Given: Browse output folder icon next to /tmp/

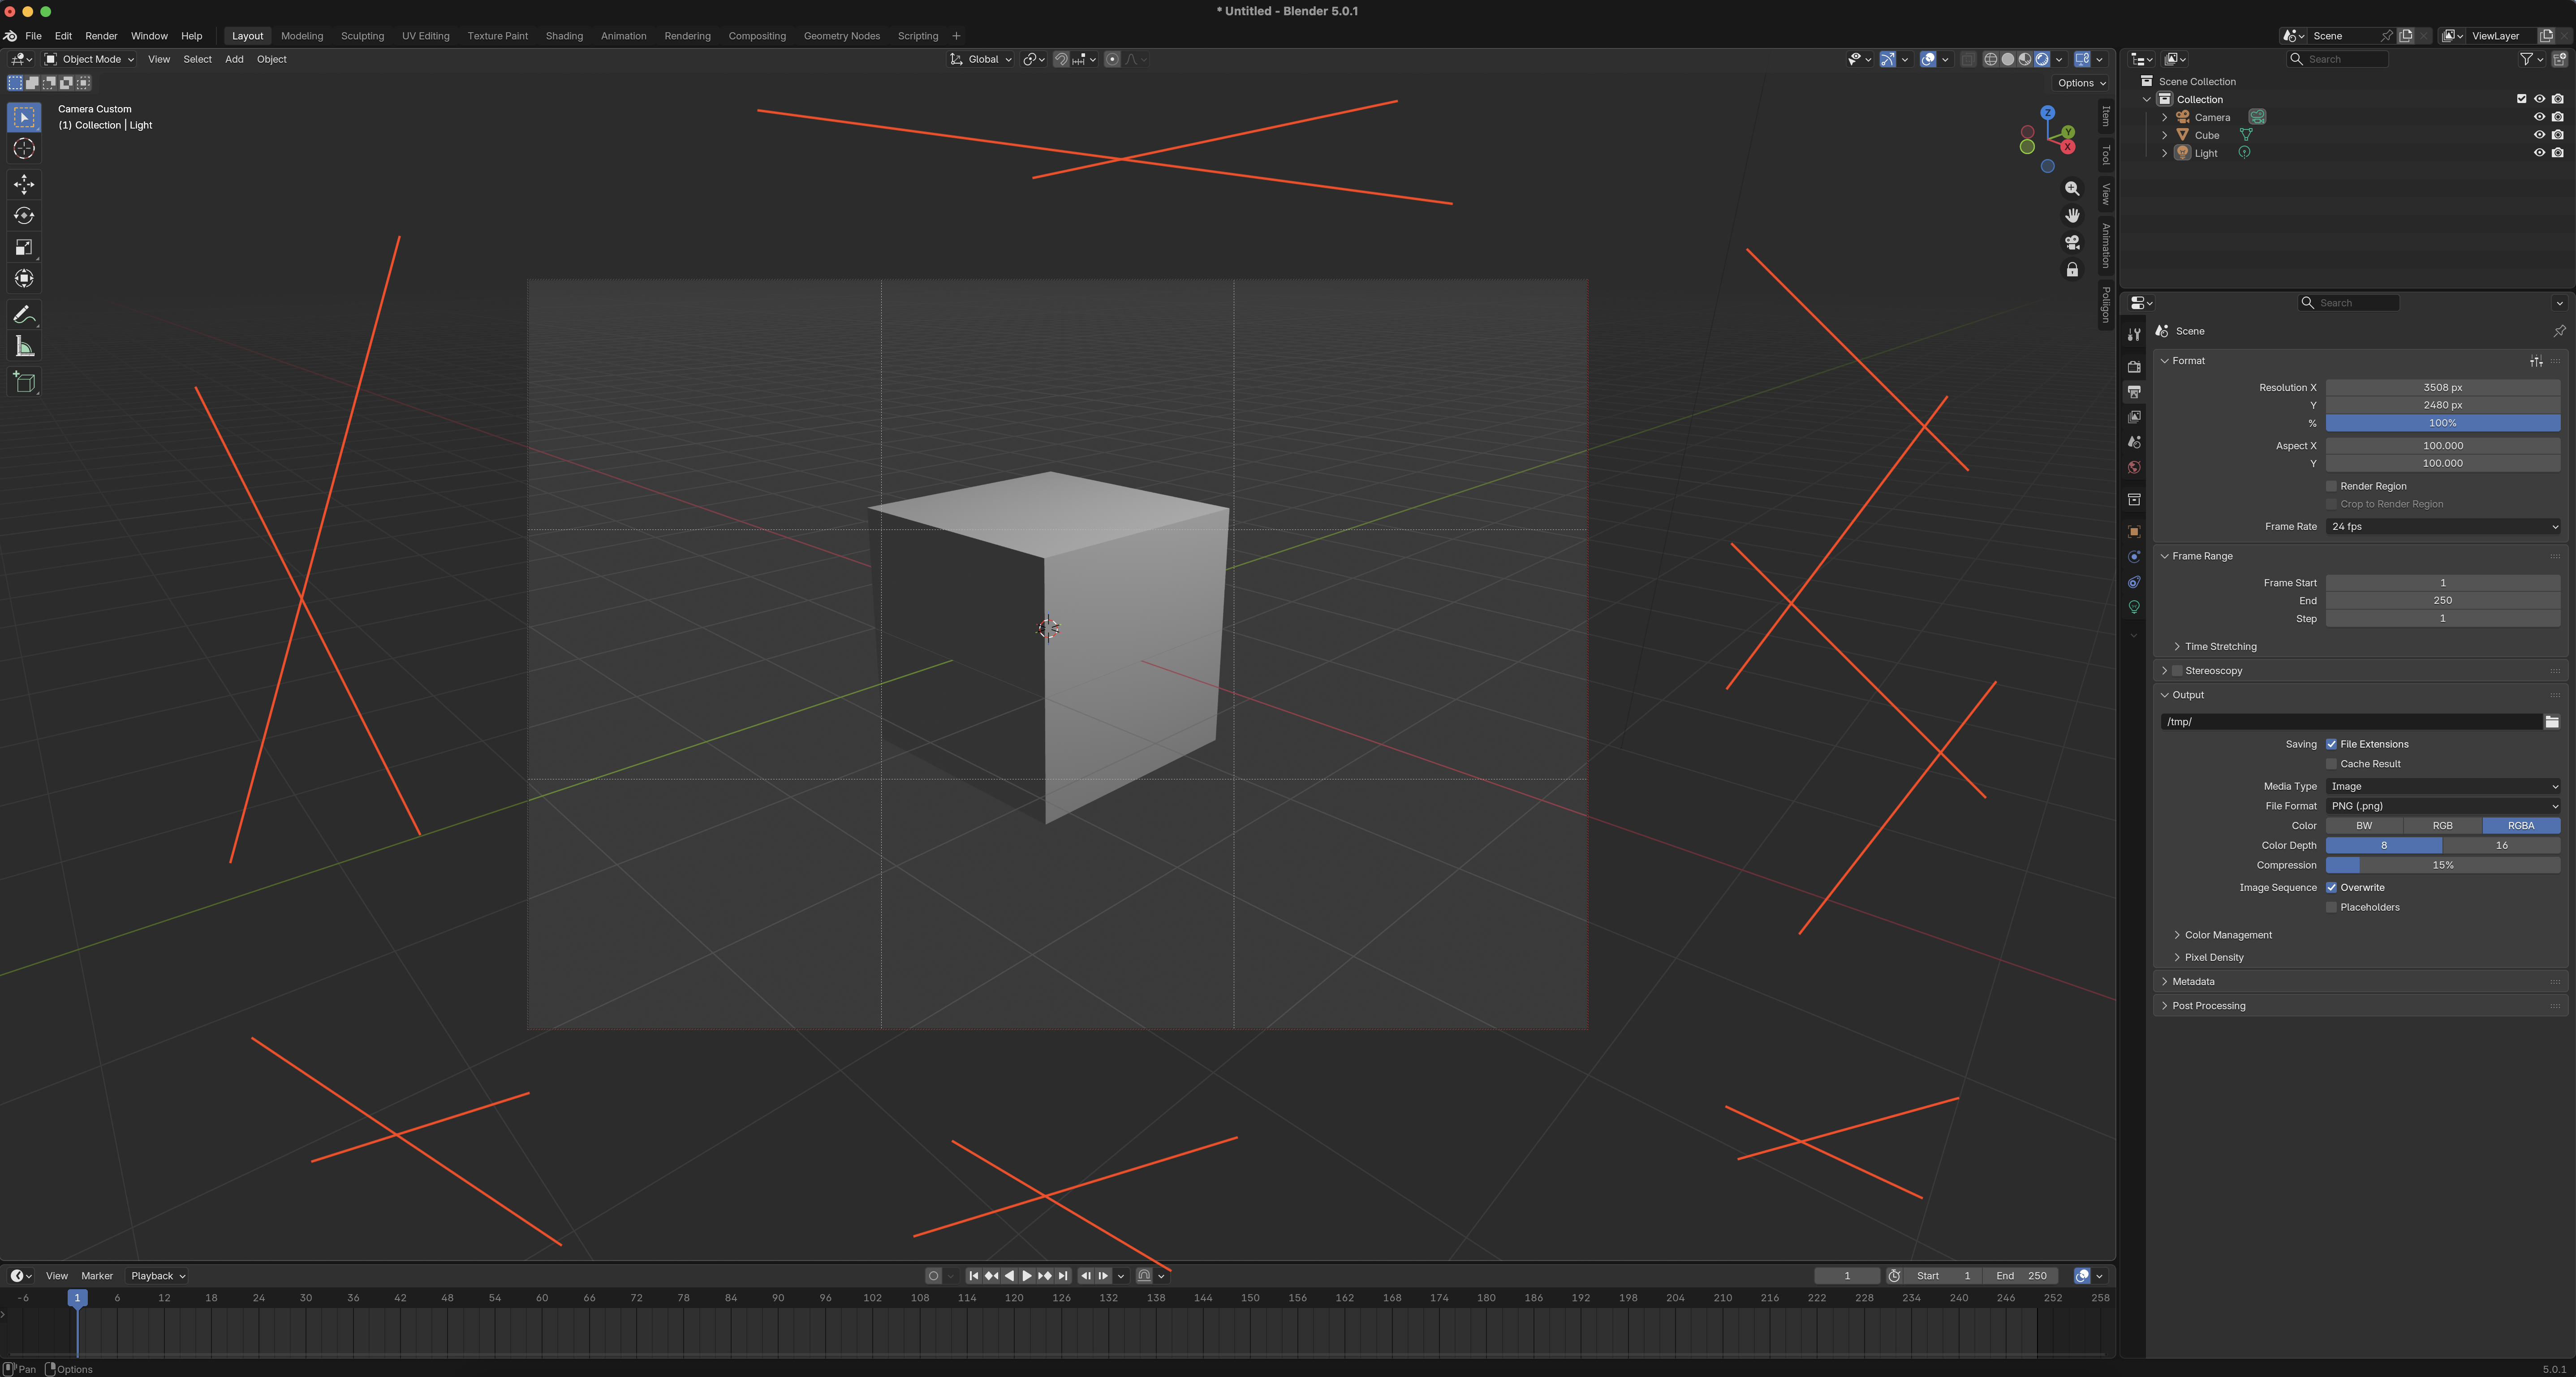Looking at the screenshot, I should tap(2551, 721).
